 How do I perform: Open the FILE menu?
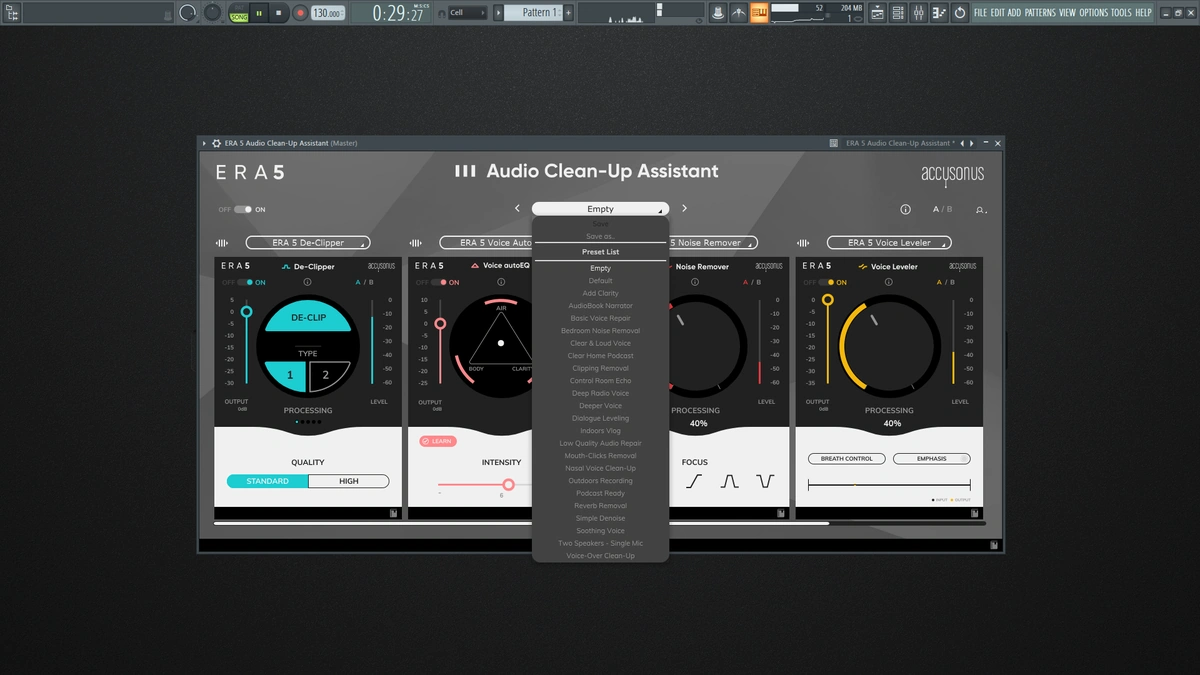981,13
